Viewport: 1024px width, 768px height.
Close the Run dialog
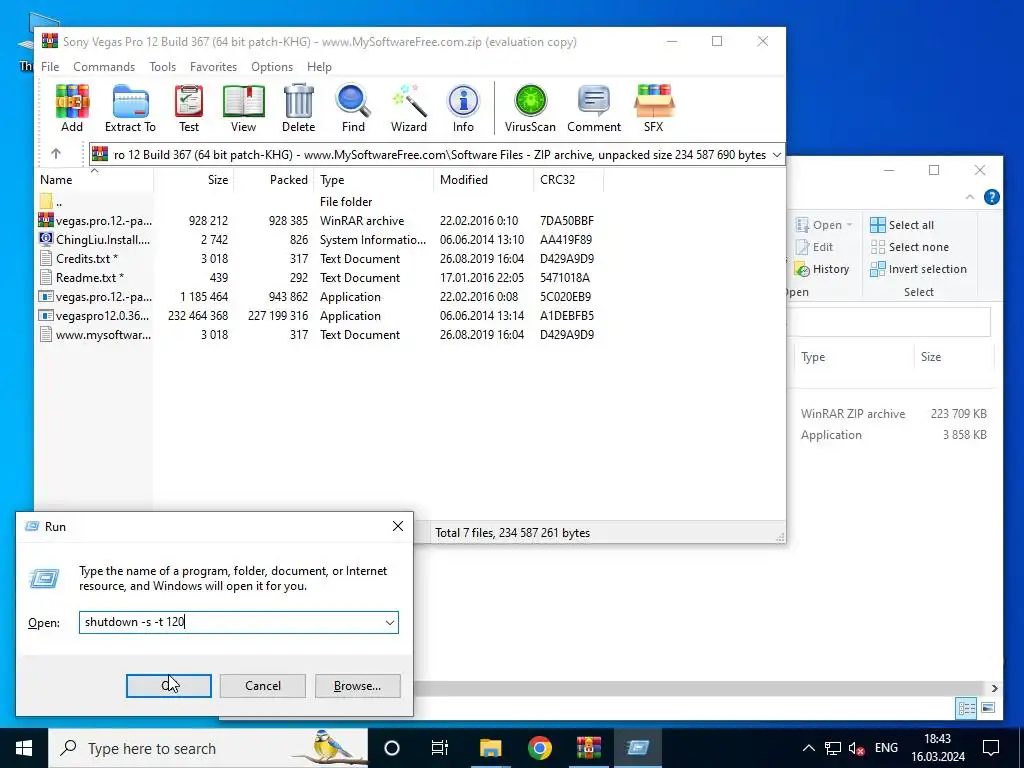point(398,526)
